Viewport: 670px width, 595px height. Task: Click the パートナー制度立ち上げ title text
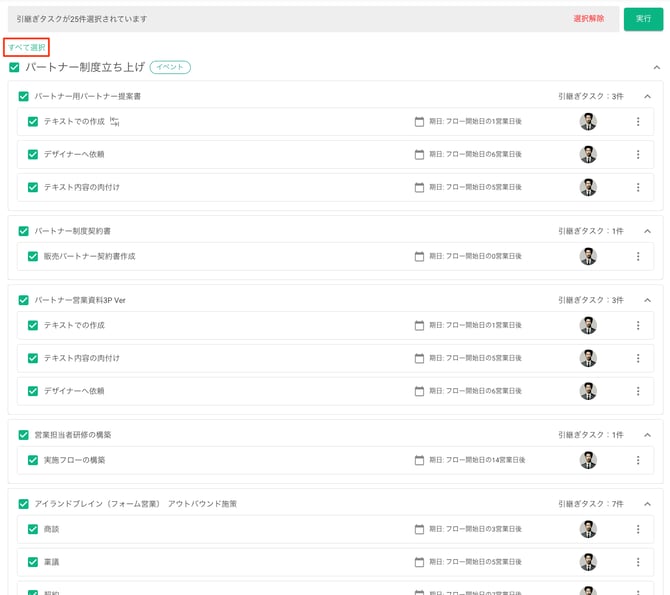[85, 67]
